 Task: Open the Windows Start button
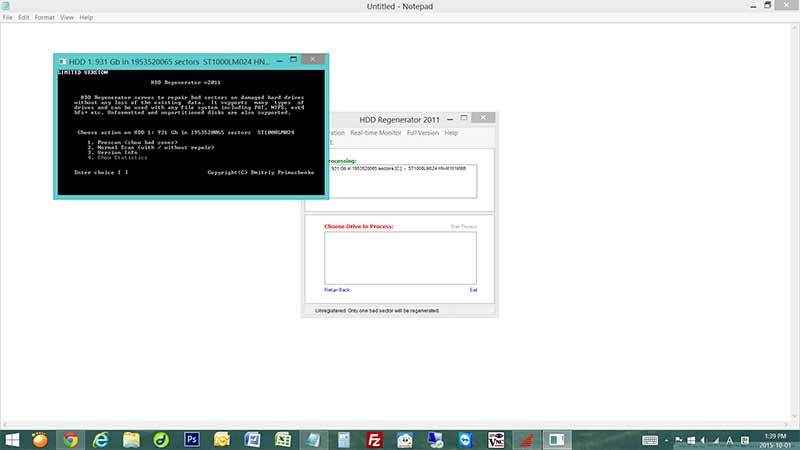[12, 440]
